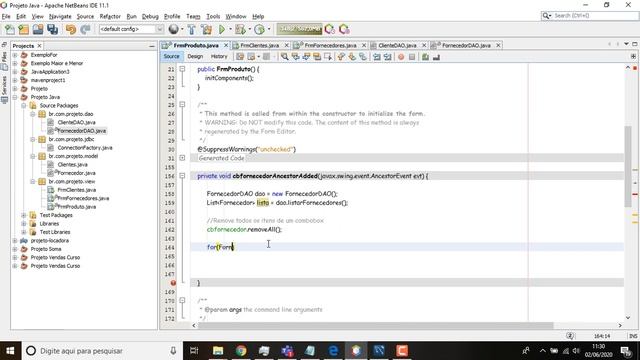640x360 pixels.
Task: Click Find Previous Occurrence icon in editor toolbar
Action: point(295,57)
